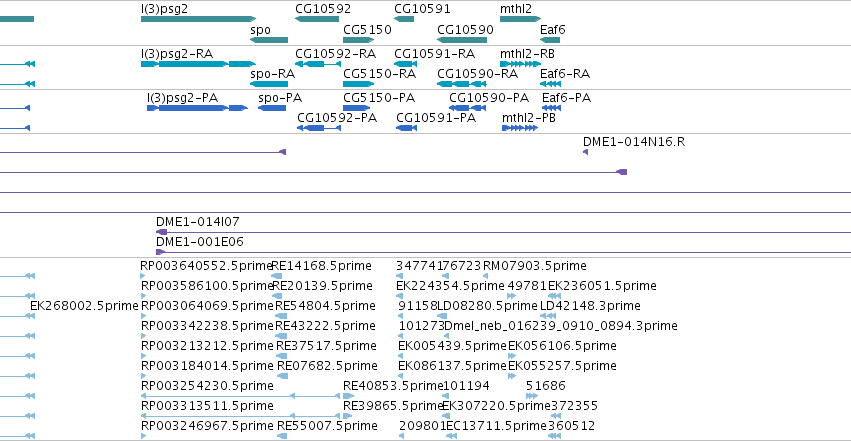851x441 pixels.
Task: Select the CG10590-RA transcript label
Action: tap(478, 74)
